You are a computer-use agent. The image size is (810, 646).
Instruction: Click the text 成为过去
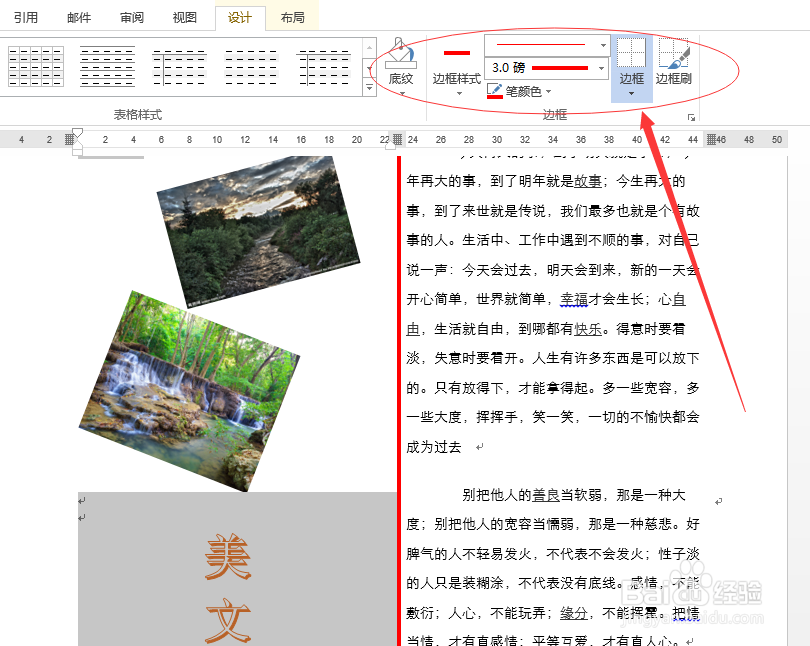[434, 447]
